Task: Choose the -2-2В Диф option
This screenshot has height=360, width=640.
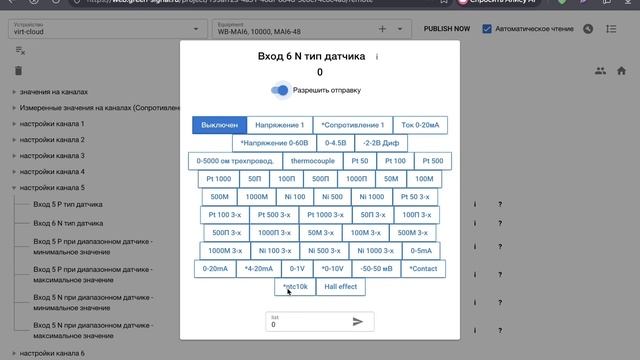Action: [381, 143]
